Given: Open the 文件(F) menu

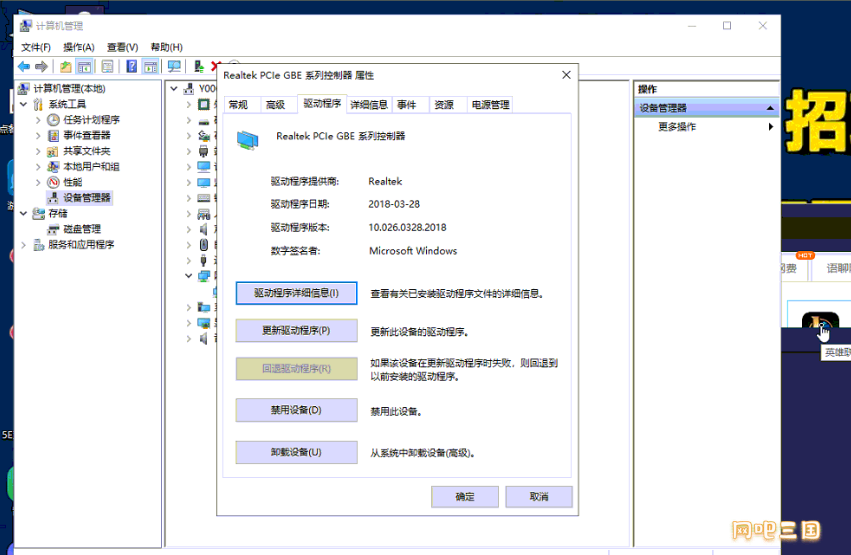Looking at the screenshot, I should pos(36,47).
